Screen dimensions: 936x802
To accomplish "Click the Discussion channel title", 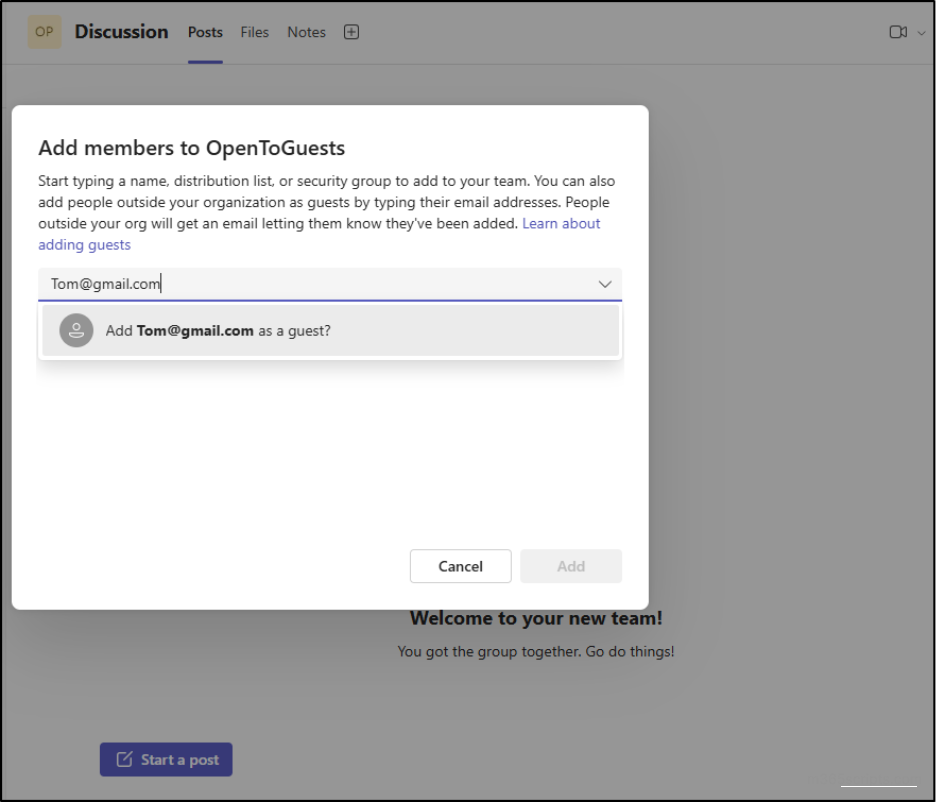I will (121, 32).
